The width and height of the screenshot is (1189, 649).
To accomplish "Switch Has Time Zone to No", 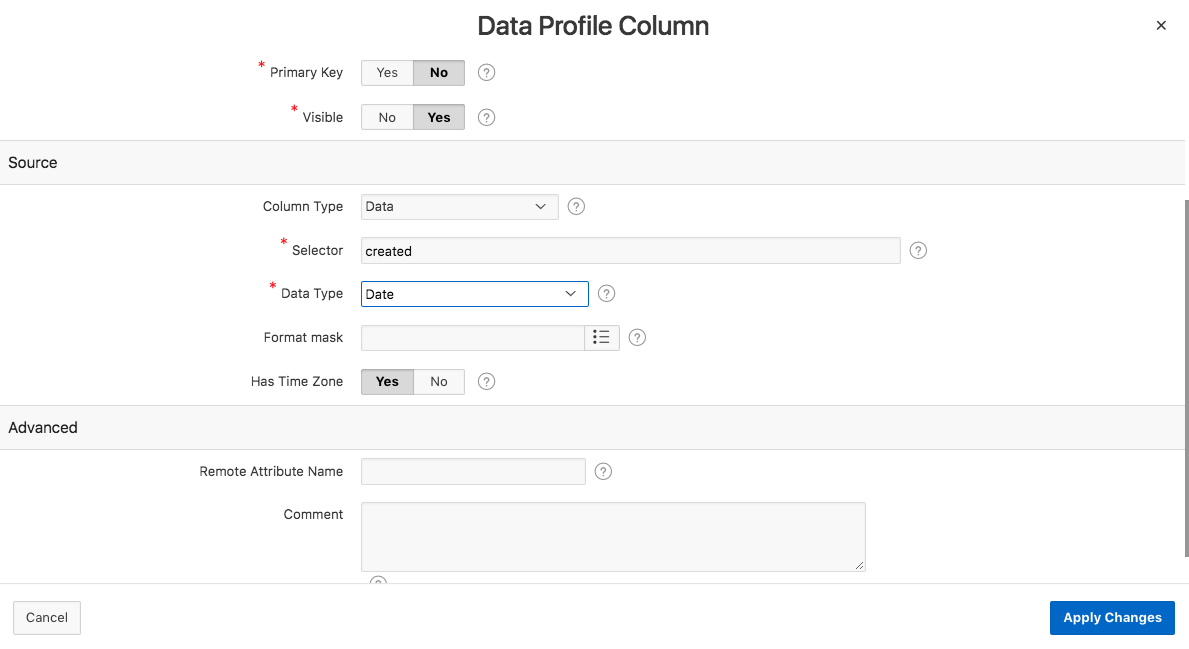I will tap(439, 382).
